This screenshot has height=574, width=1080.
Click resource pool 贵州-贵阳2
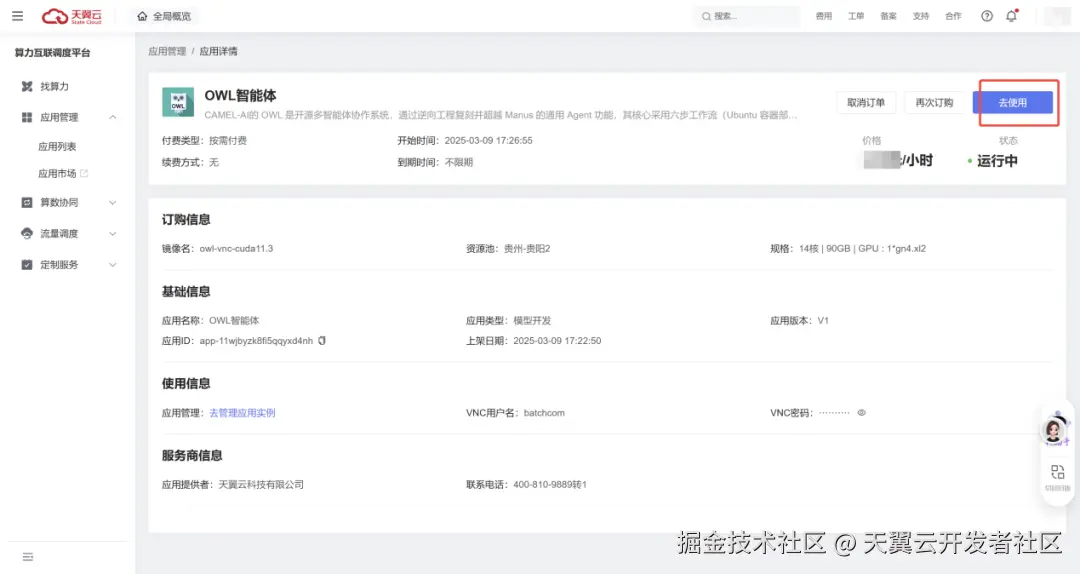(x=527, y=248)
